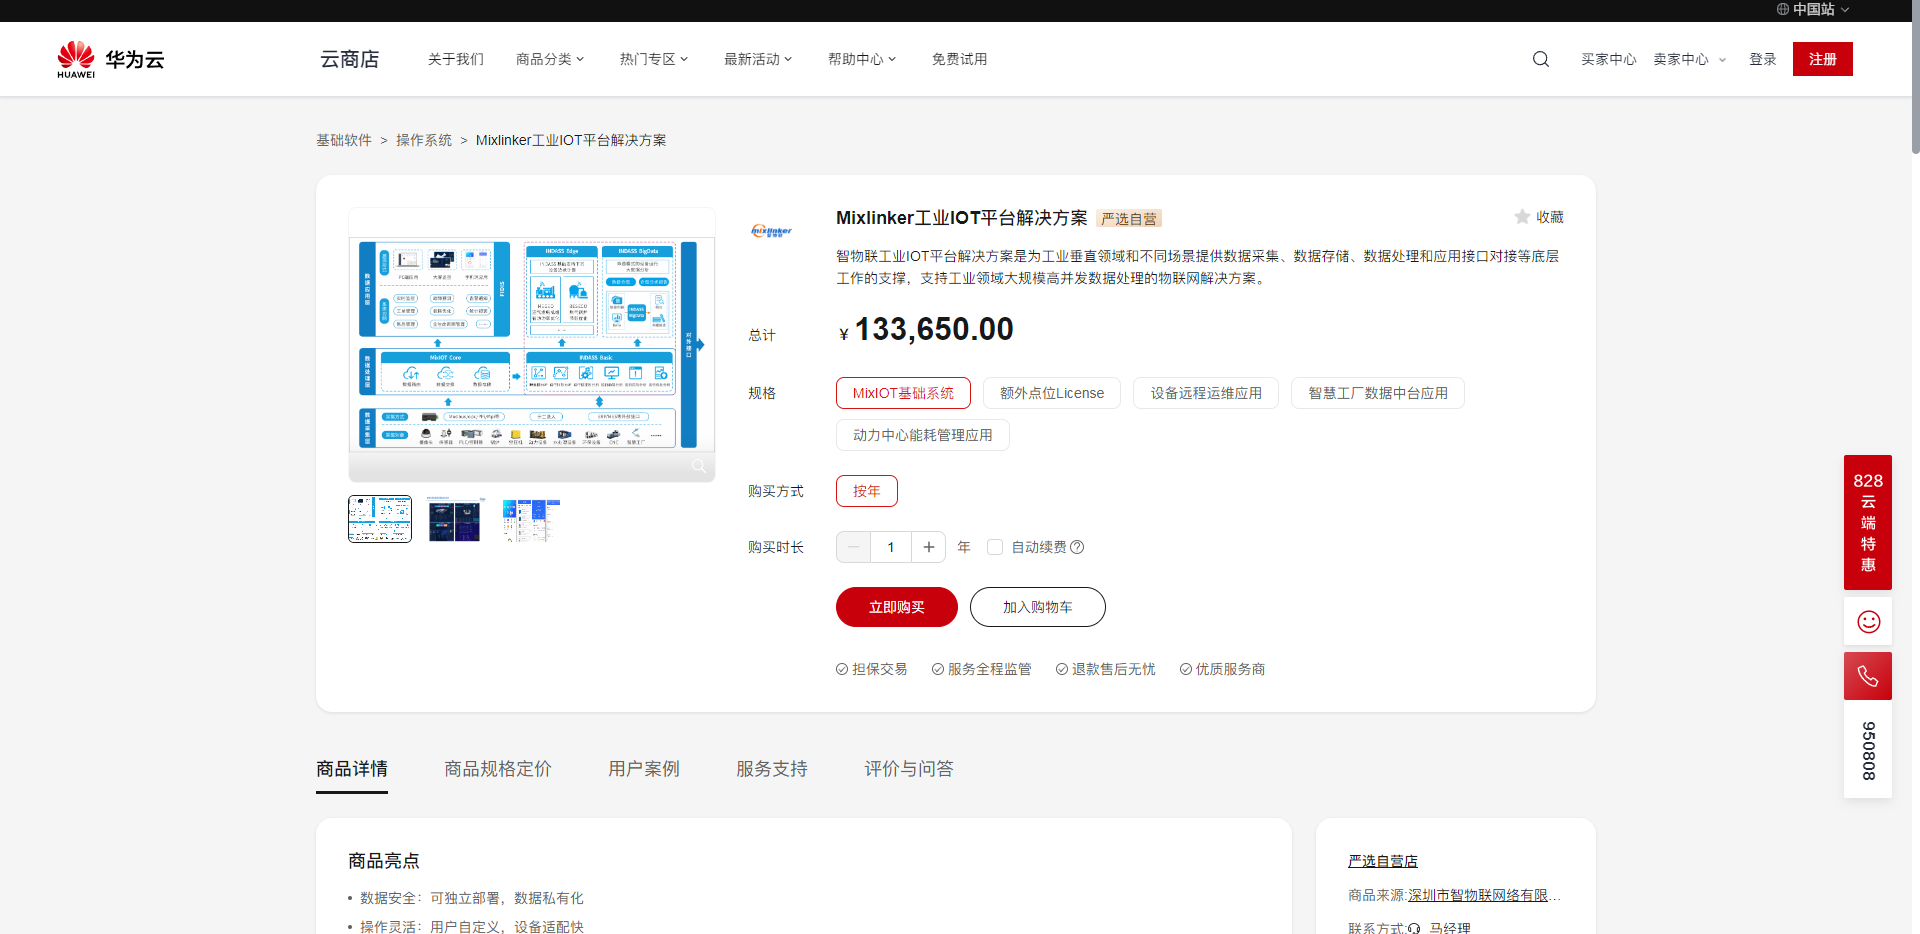1920x934 pixels.
Task: Go to 操作系统 breadcrumb
Action: 424,140
